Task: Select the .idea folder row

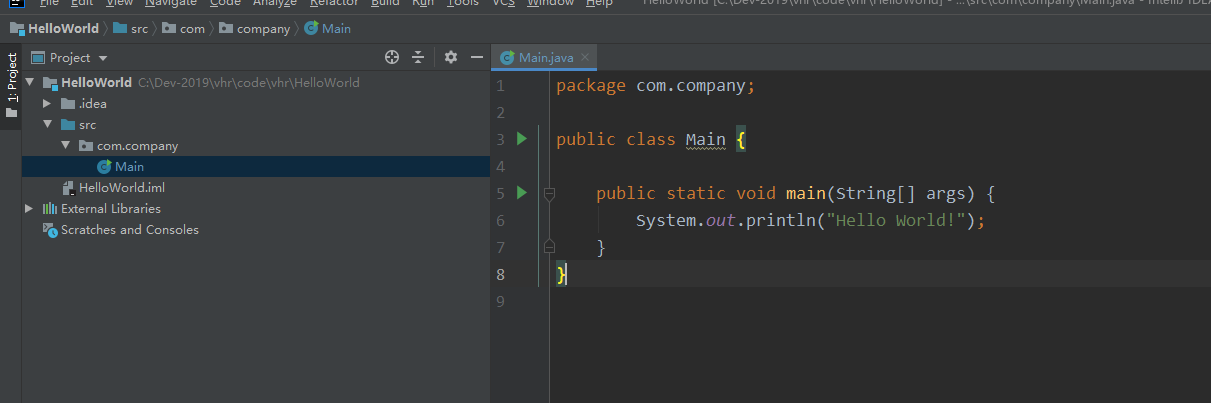Action: [256, 104]
